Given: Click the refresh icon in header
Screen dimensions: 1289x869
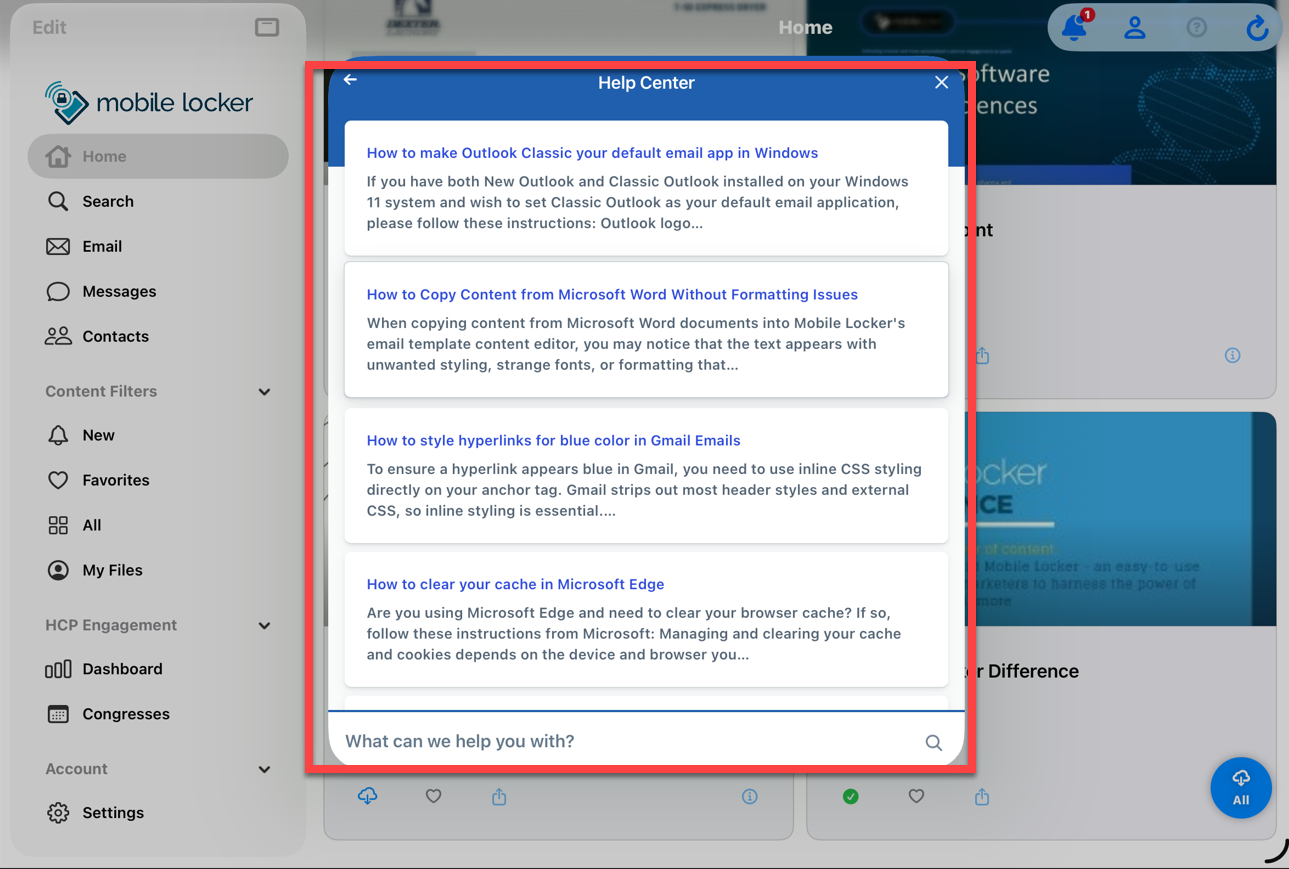Looking at the screenshot, I should click(x=1257, y=28).
